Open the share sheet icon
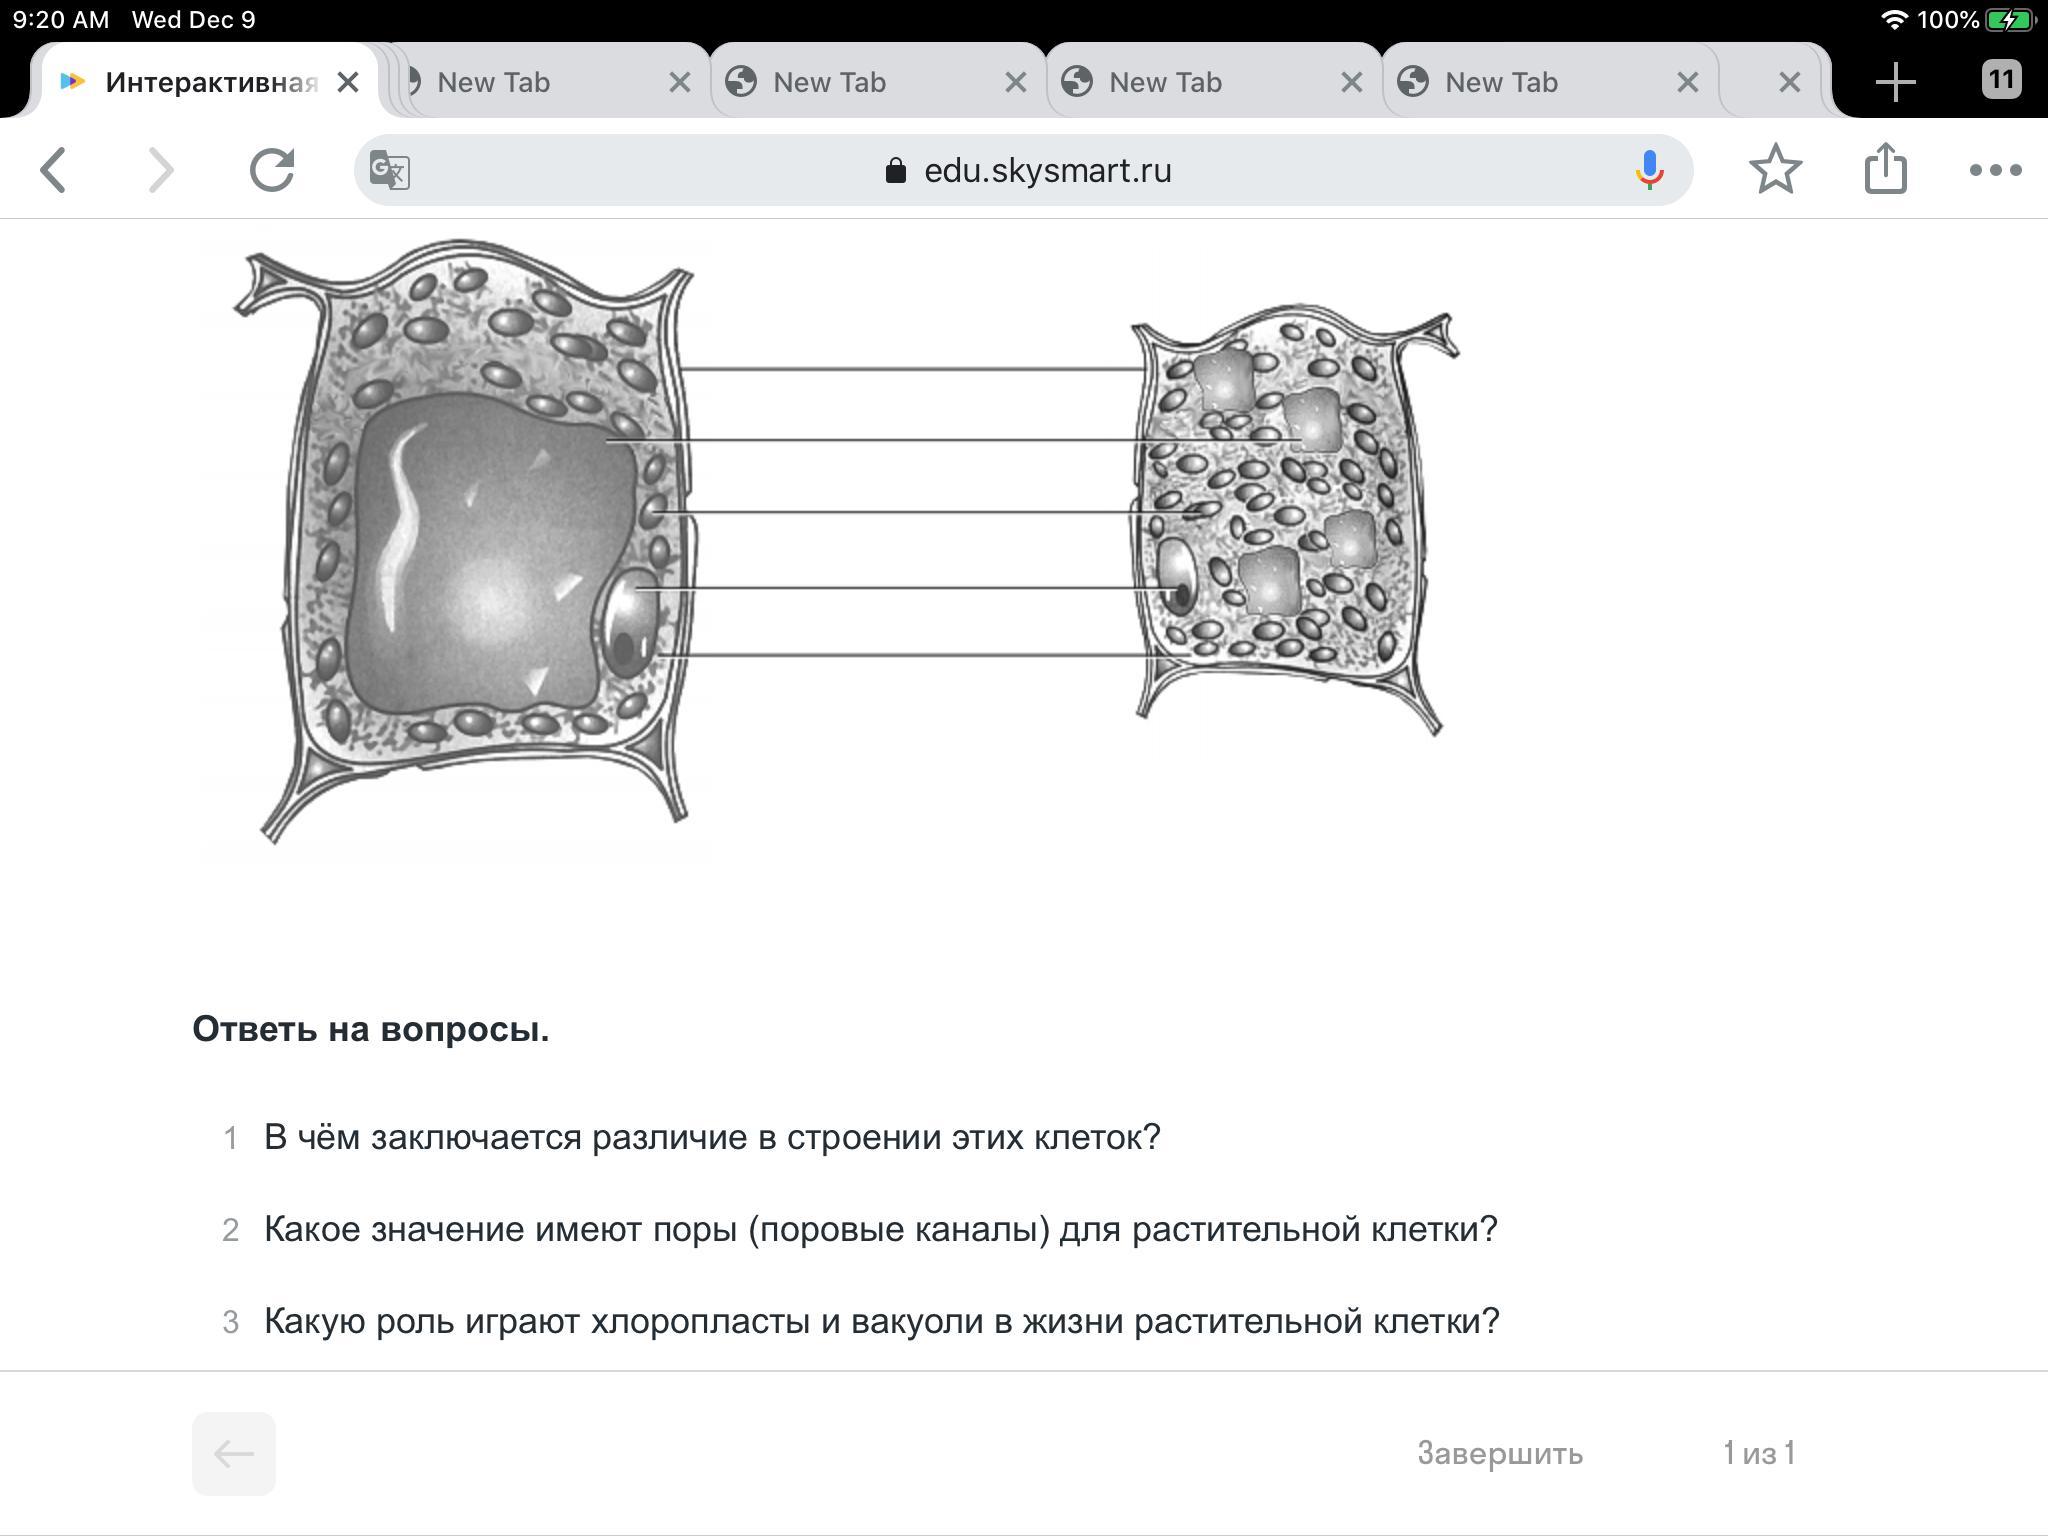 1885,168
